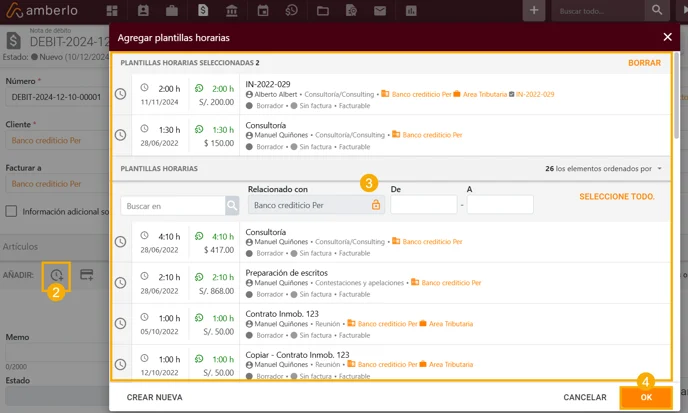Click SELECCIONE TODO
This screenshot has width=688, height=413.
(x=616, y=197)
